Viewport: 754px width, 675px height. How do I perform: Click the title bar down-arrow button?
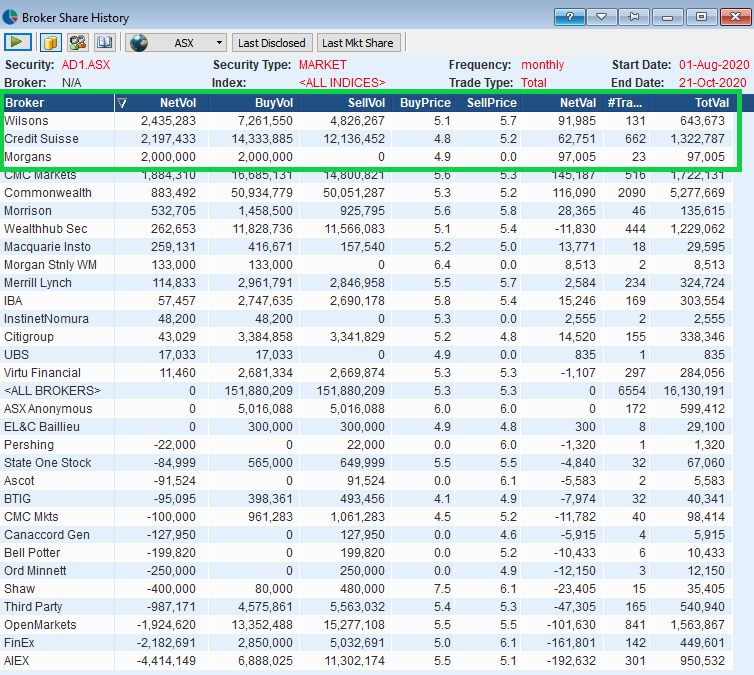click(602, 17)
